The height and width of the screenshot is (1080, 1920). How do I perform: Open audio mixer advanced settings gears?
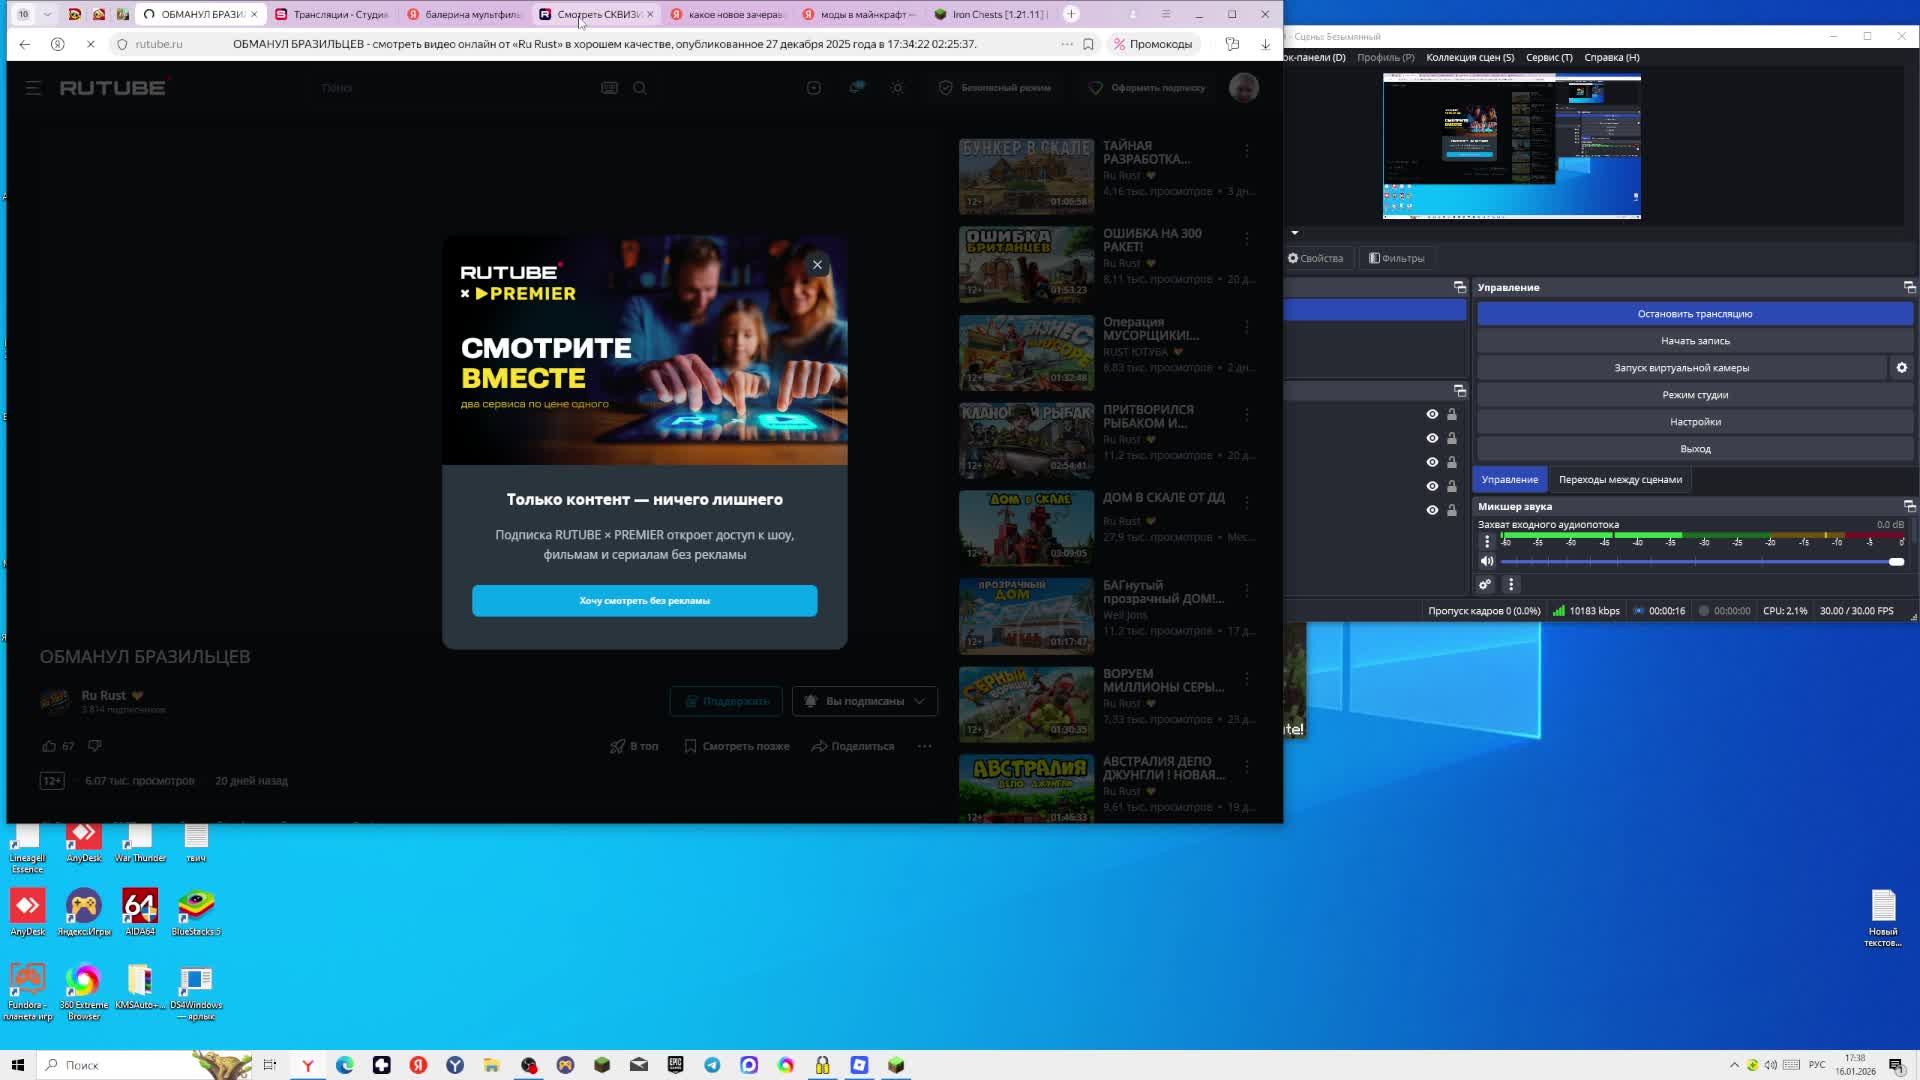(1485, 585)
